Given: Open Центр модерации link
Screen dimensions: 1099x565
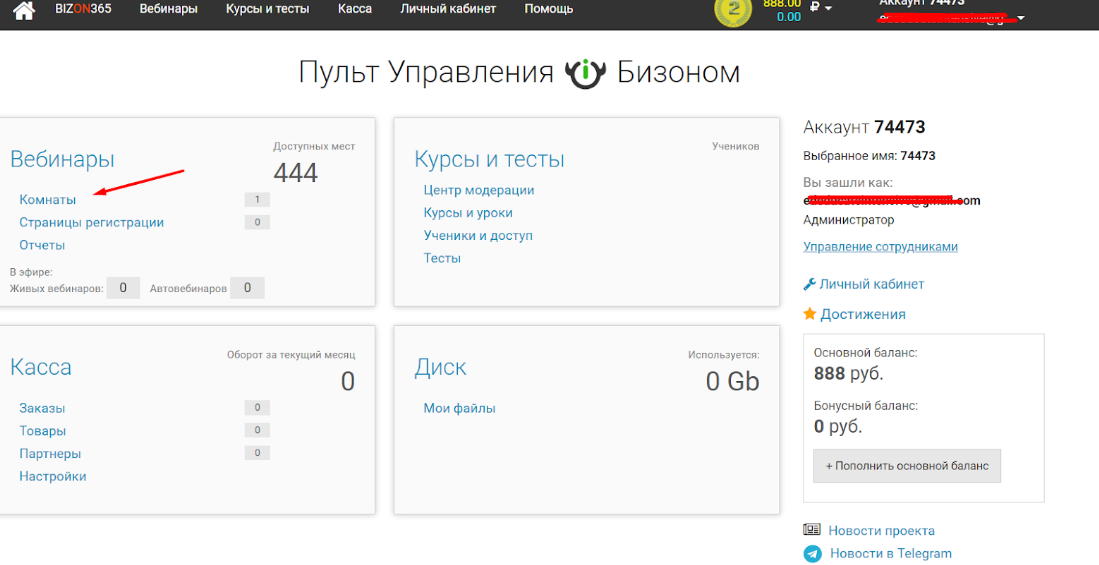Looking at the screenshot, I should click(x=479, y=190).
